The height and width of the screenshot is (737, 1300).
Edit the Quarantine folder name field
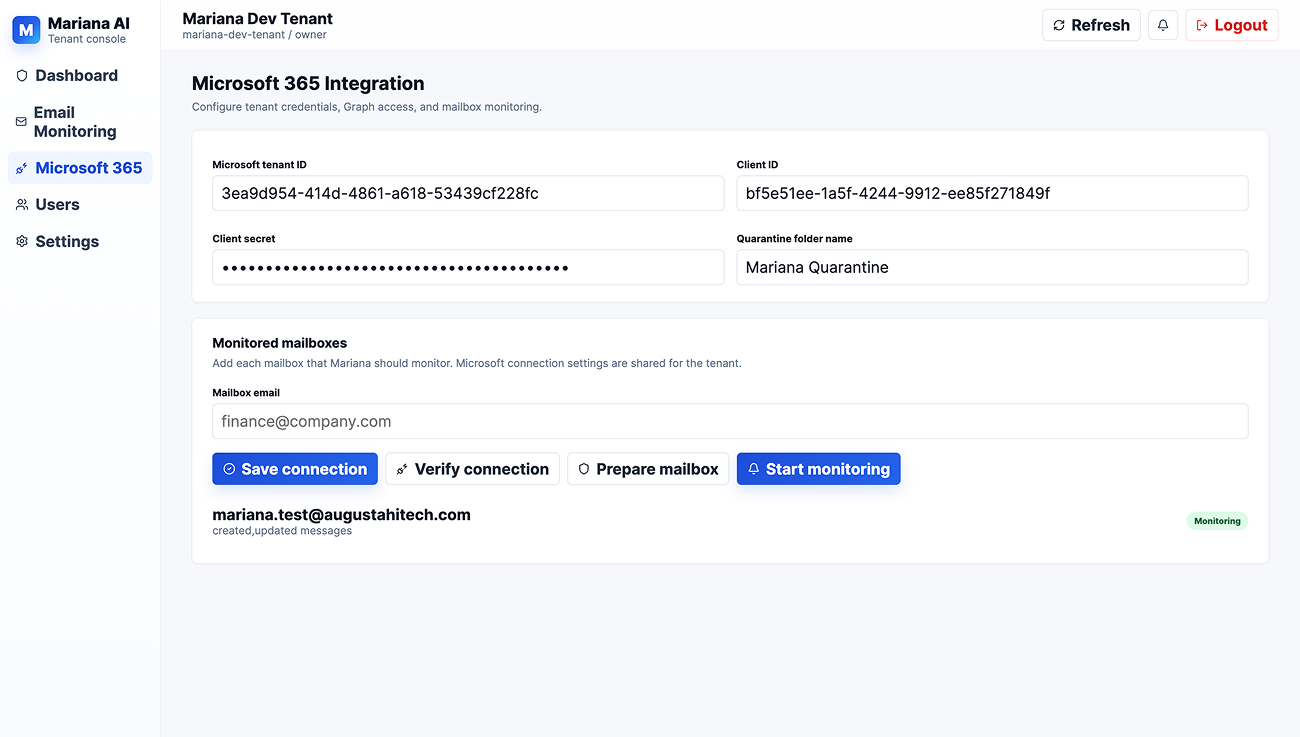[x=992, y=267]
